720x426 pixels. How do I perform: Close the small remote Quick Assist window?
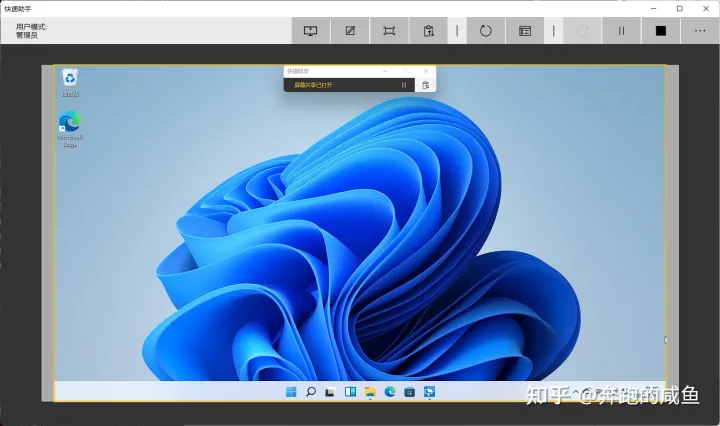tap(426, 71)
